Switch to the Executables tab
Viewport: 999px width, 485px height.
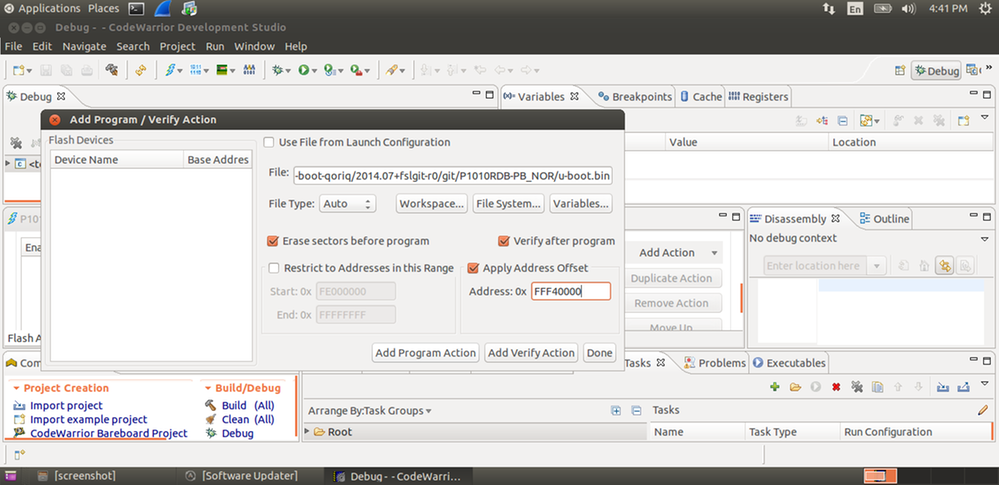(789, 363)
